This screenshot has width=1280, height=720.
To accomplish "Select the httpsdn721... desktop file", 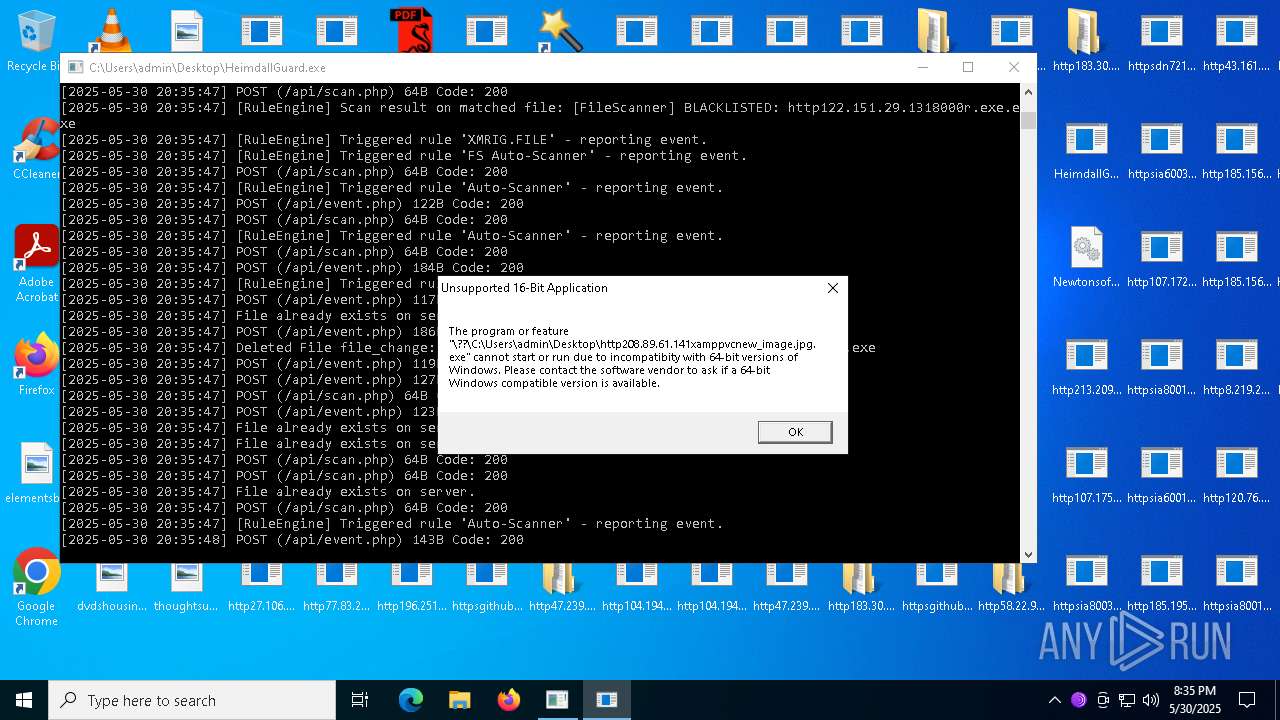I will click(x=1161, y=41).
